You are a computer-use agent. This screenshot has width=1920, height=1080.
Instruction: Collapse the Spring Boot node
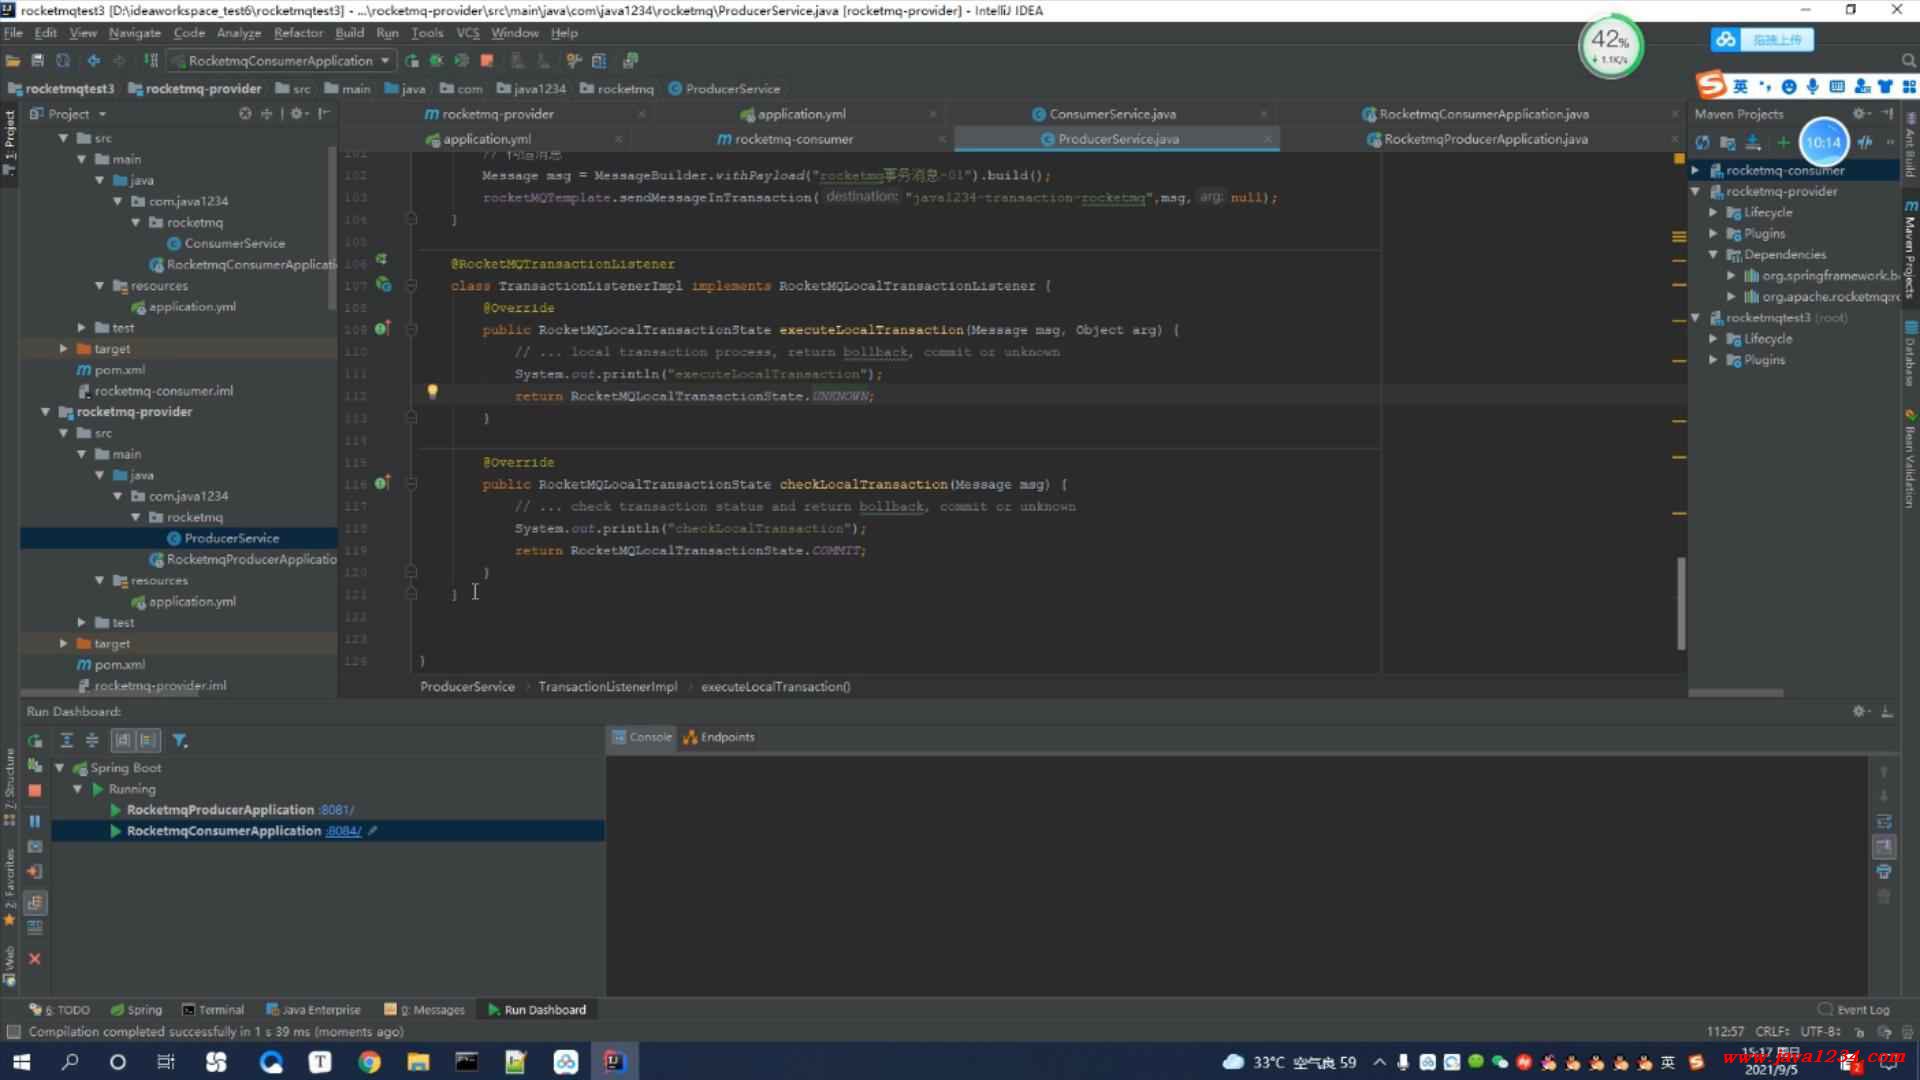tap(59, 768)
